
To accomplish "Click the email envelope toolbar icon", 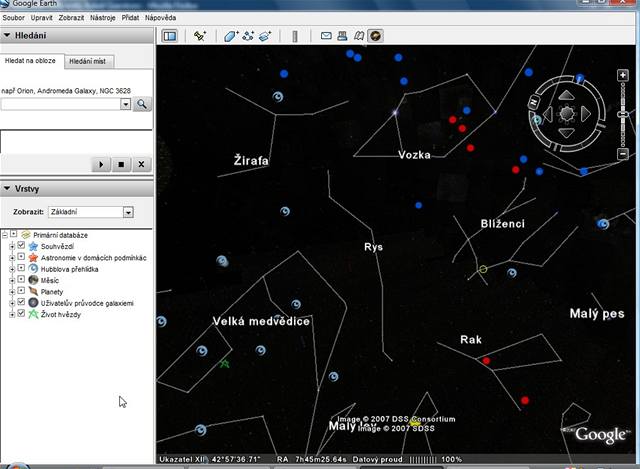I will point(326,36).
